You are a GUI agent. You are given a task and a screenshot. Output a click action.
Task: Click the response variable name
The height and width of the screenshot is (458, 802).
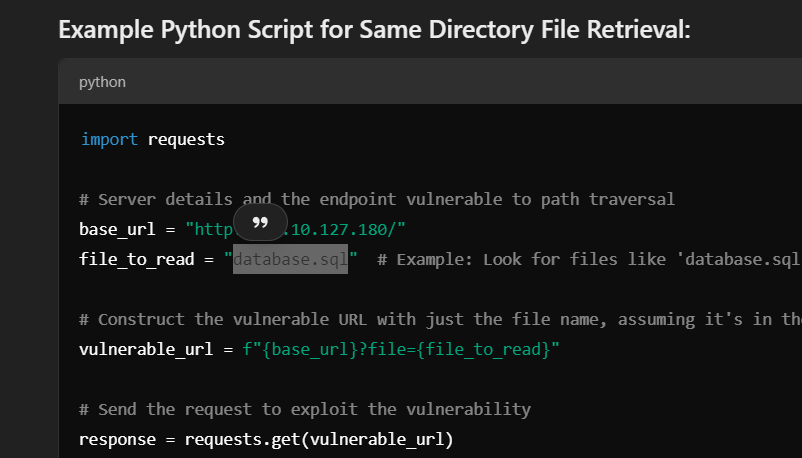point(117,440)
